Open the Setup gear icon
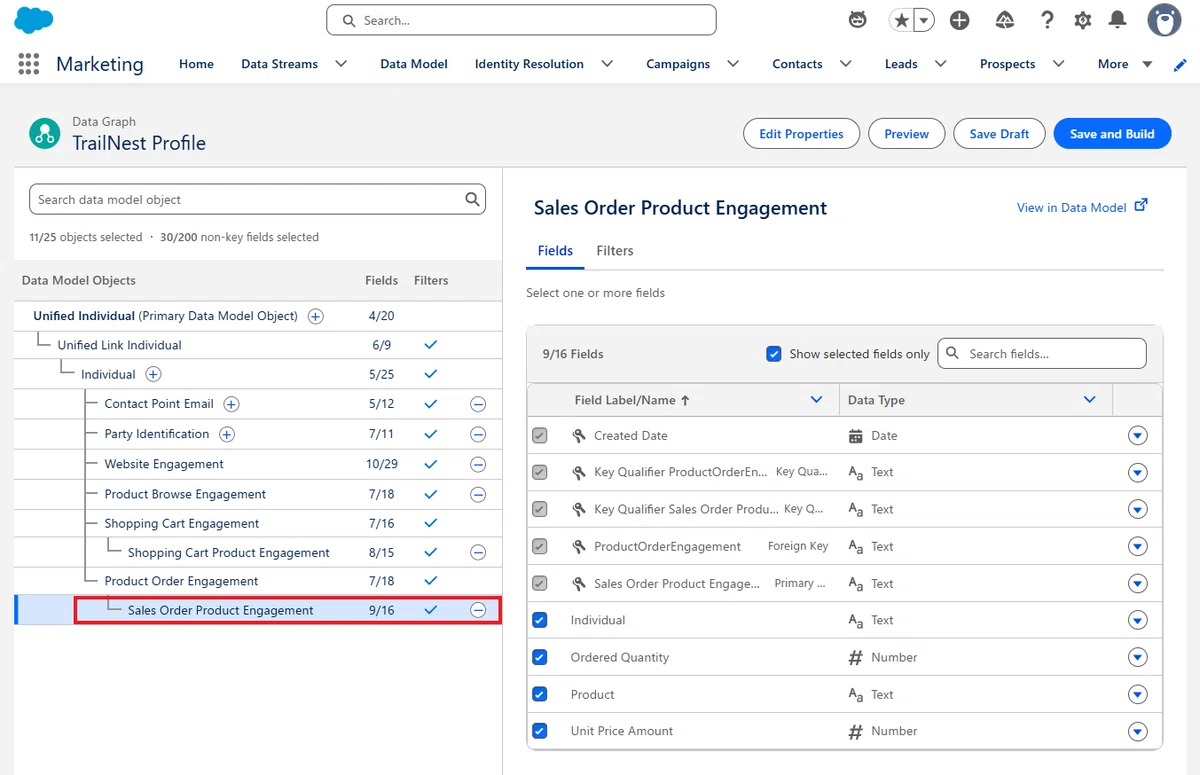Viewport: 1200px width, 775px height. coord(1082,20)
